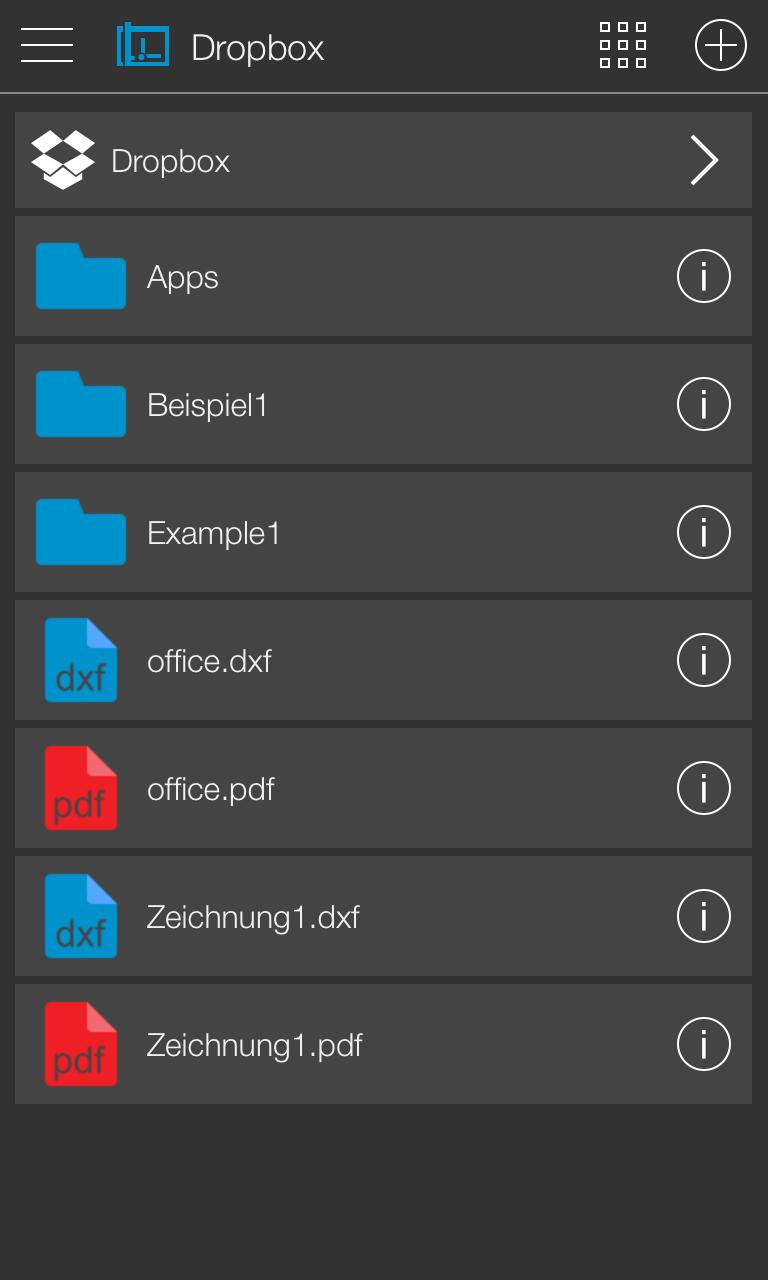Screen dimensions: 768x1280
Task: Open info for Zeichnung1.pdf
Action: 704,1044
